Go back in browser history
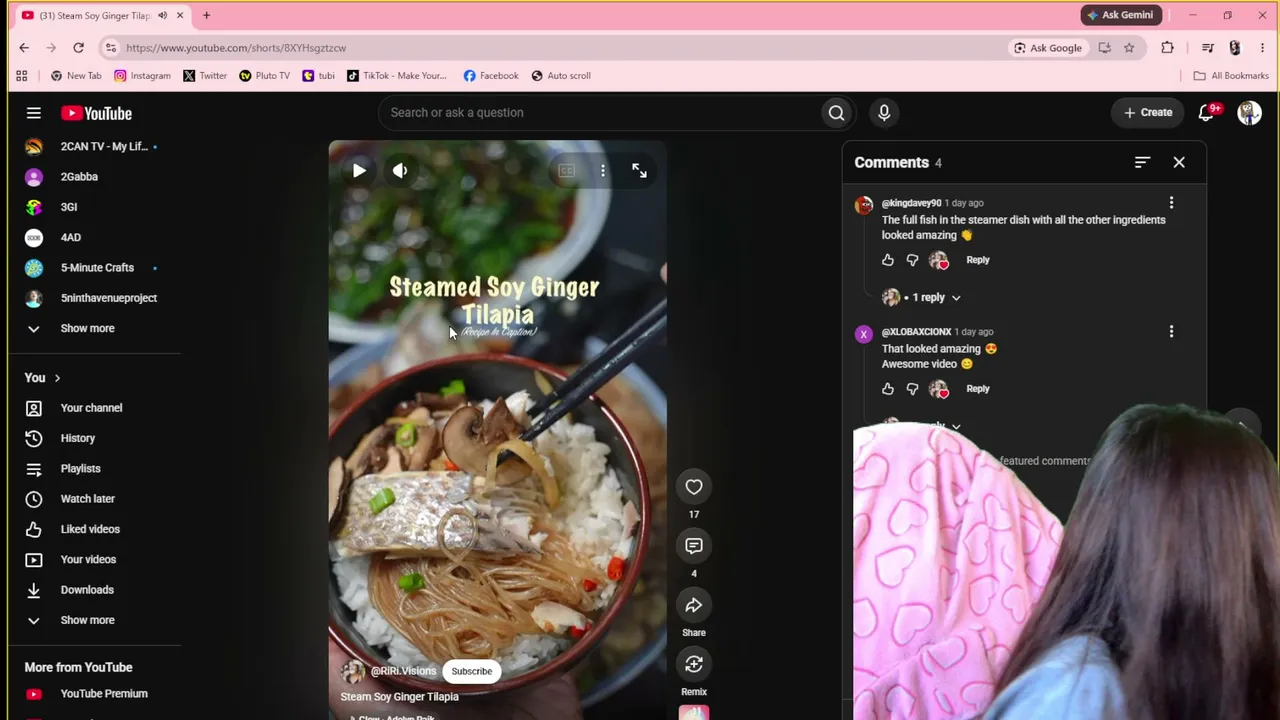Image resolution: width=1280 pixels, height=720 pixels. pos(24,48)
